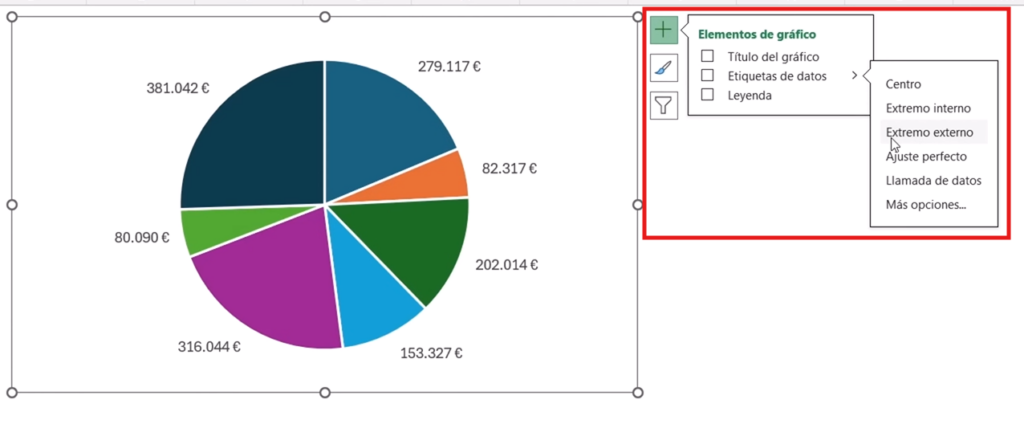Click the chart's bottom-left corner handle
The image size is (1024, 424).
(x=11, y=393)
